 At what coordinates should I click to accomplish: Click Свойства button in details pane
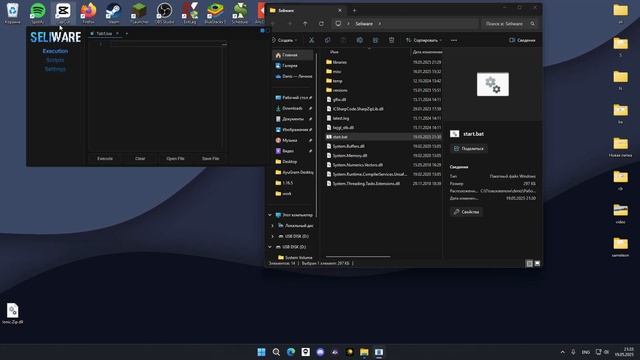466,212
